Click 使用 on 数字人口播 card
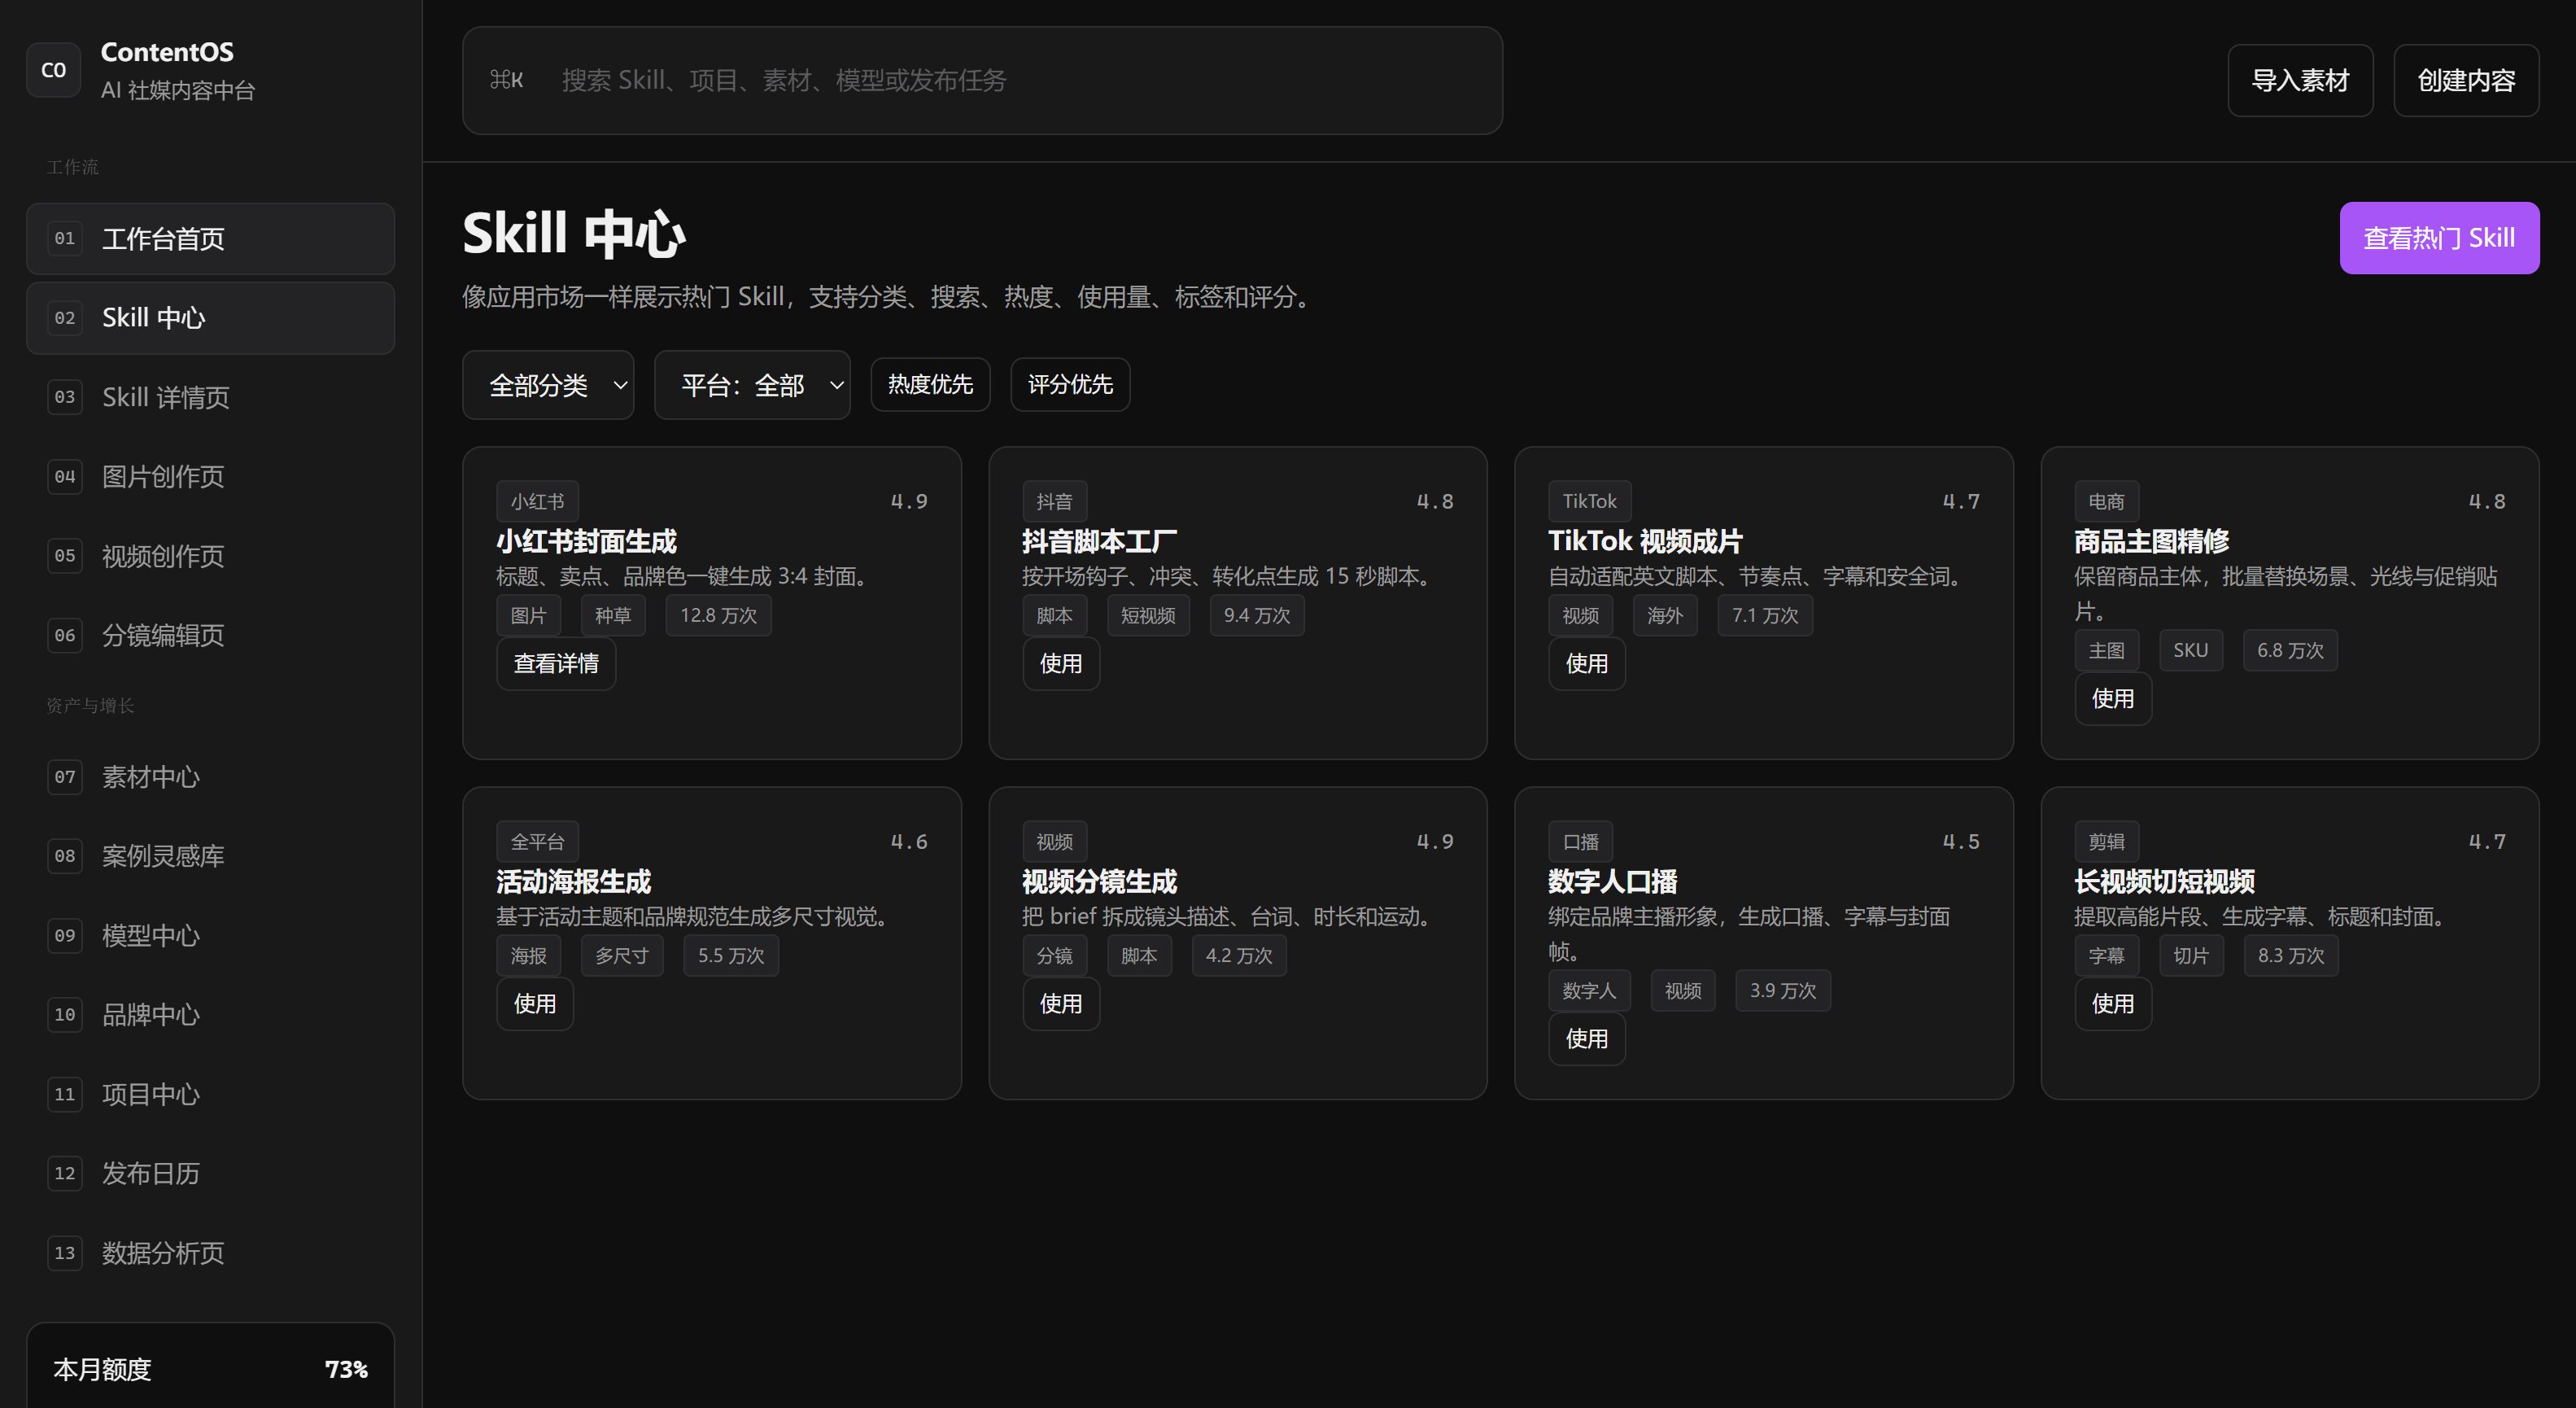The width and height of the screenshot is (2576, 1408). click(x=1587, y=1039)
